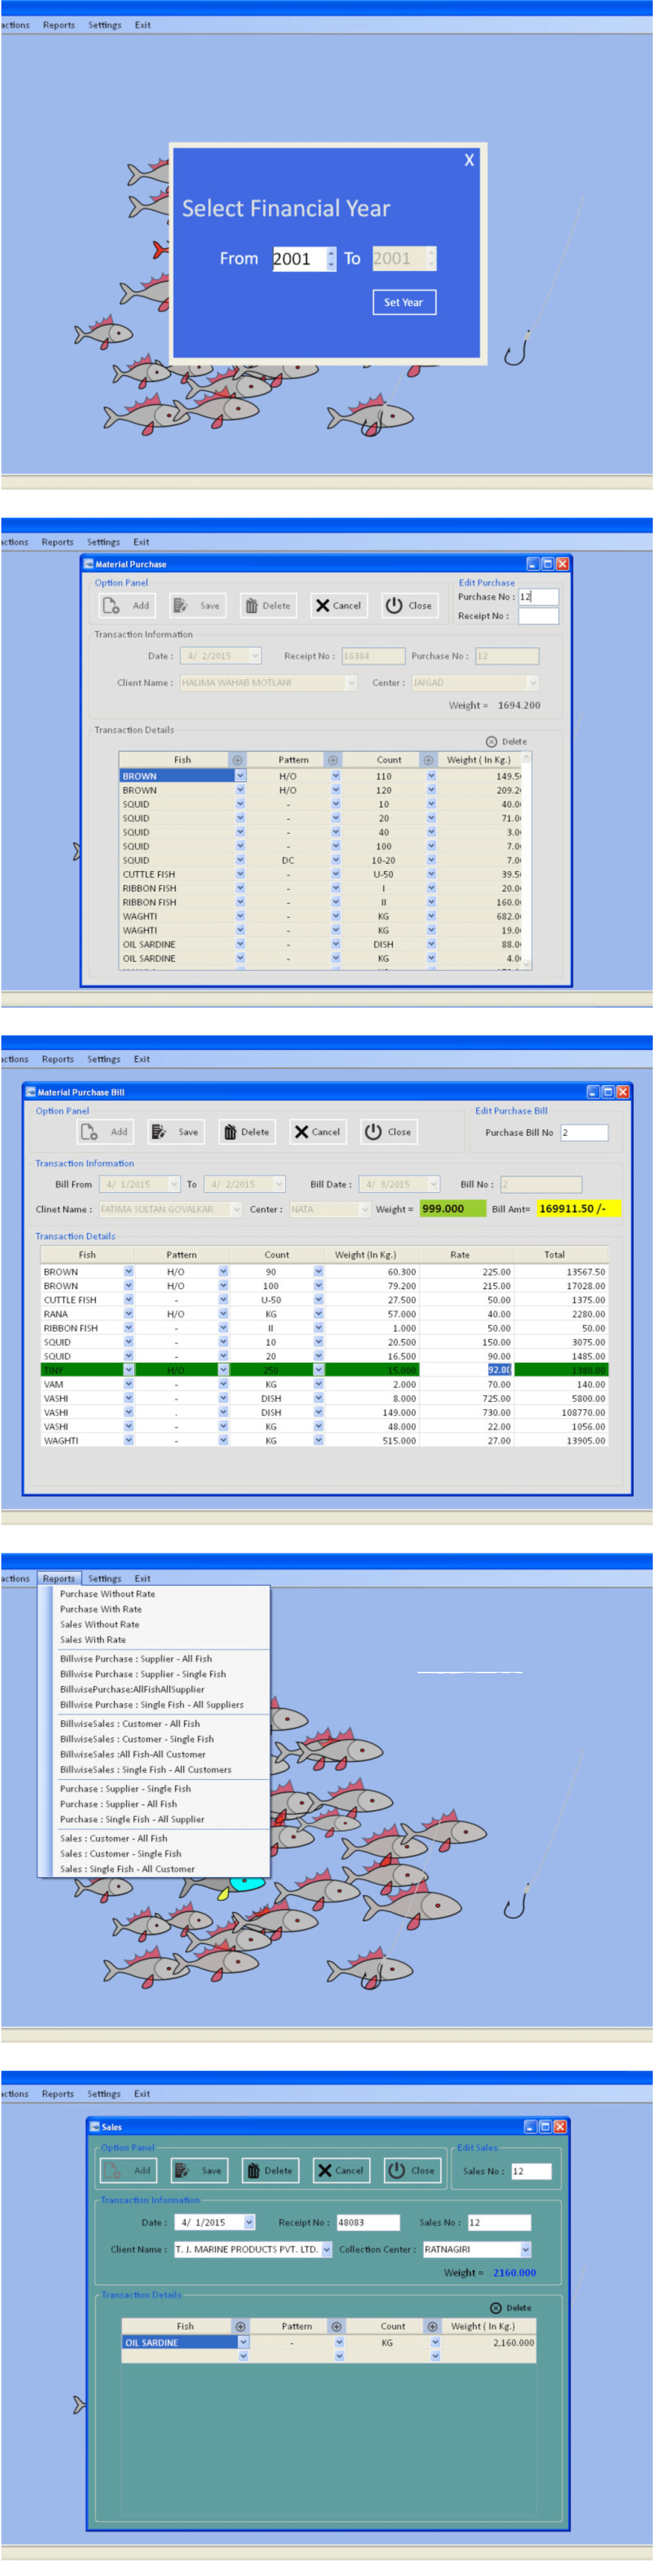Expand Client Name HALIMA WAHAB MOTLANI dropdown
This screenshot has width=654, height=2576.
tap(351, 683)
